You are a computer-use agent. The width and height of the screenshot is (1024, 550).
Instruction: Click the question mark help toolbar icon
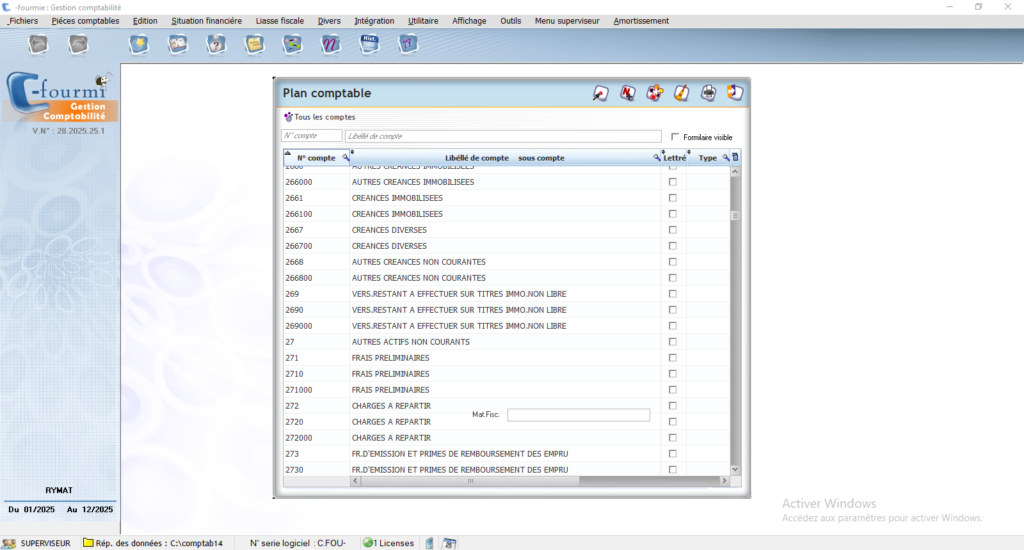pyautogui.click(x=215, y=43)
